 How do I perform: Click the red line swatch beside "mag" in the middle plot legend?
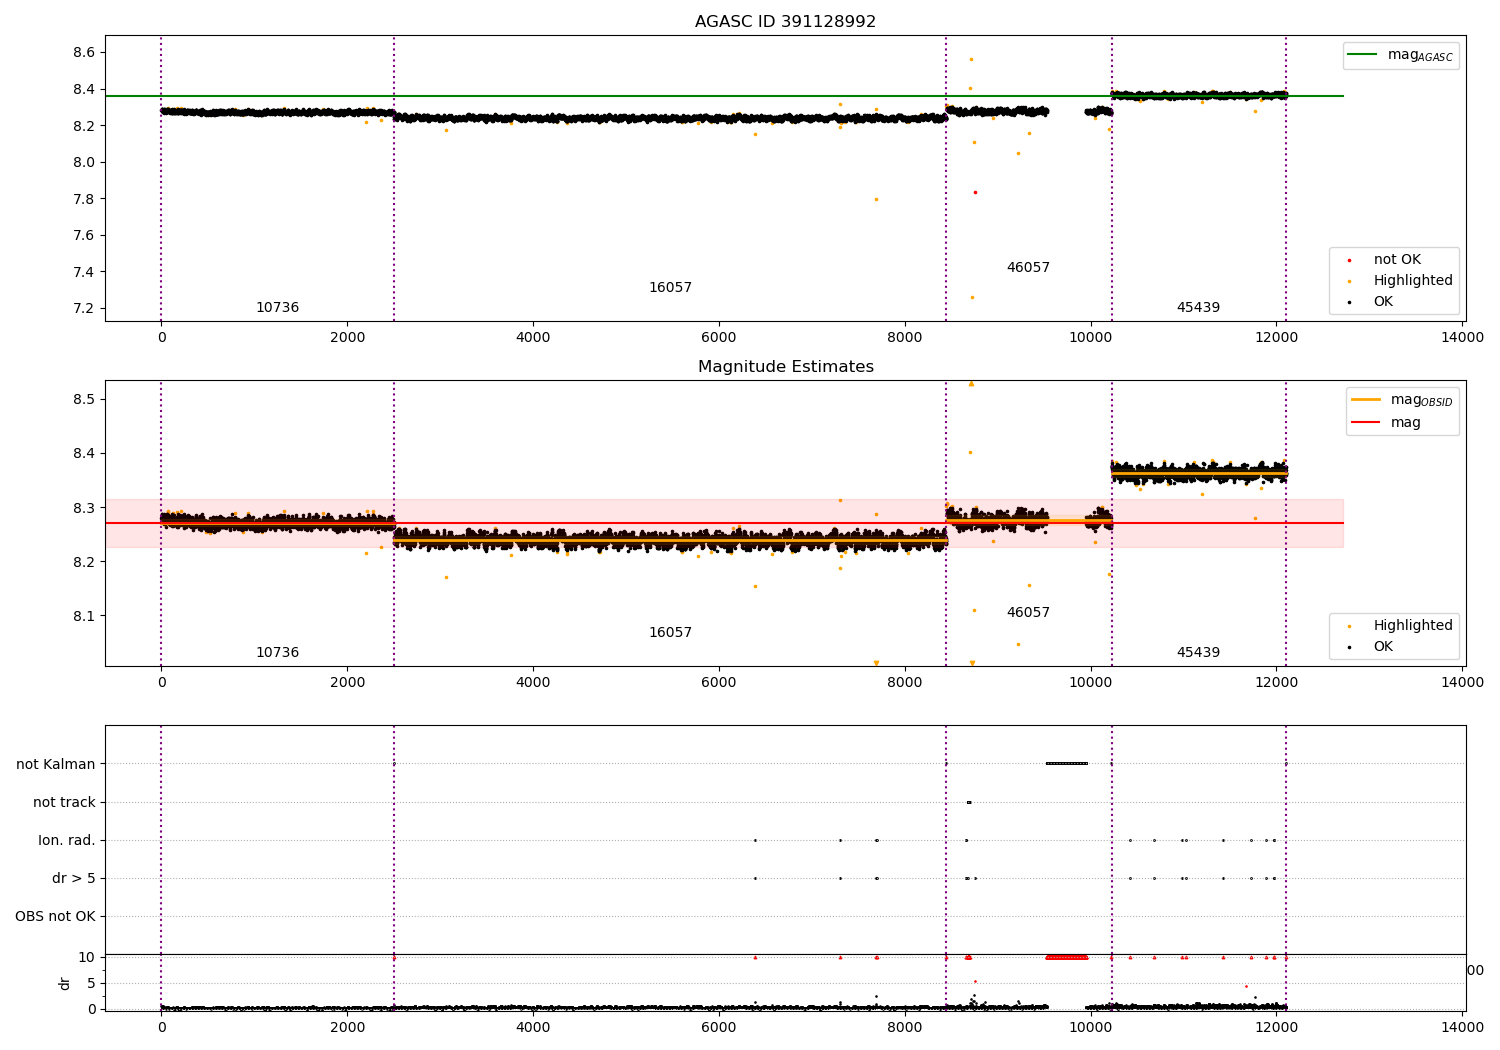click(1366, 423)
